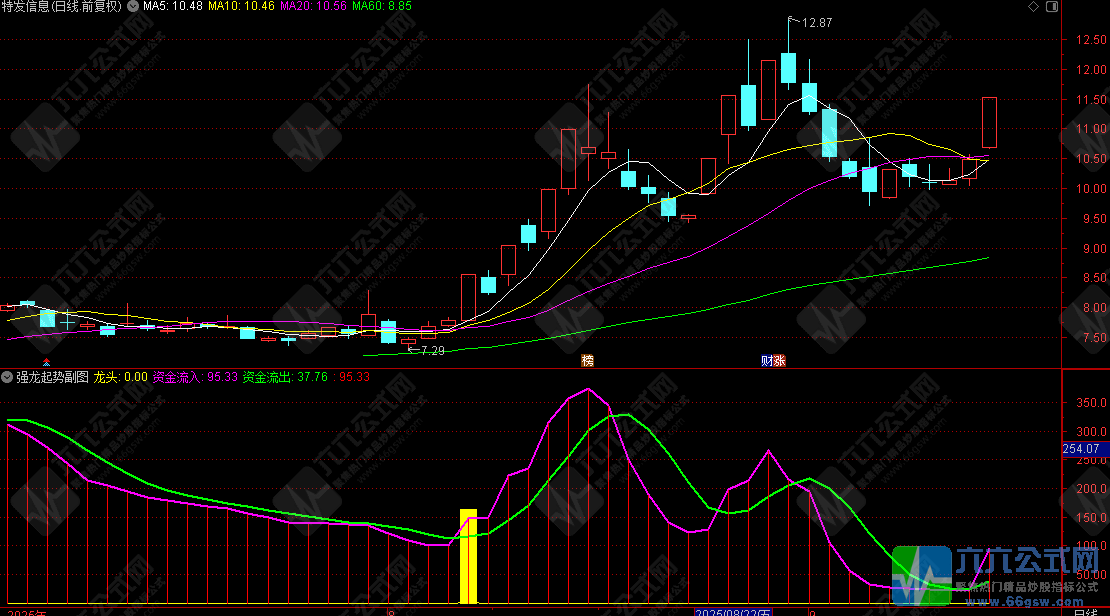1110x616 pixels.
Task: Select the MA5 moving average label
Action: coord(173,7)
